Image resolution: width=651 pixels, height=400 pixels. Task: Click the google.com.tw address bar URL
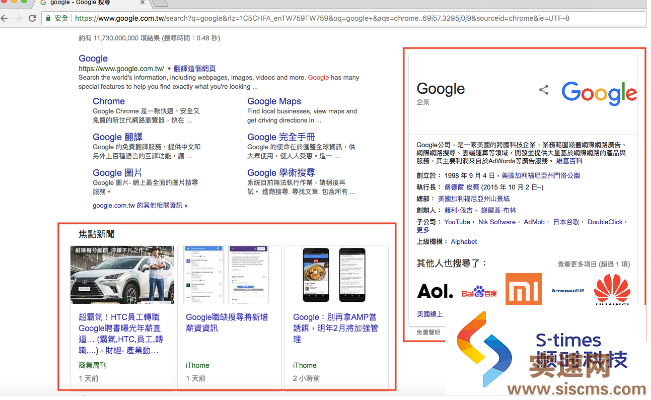(322, 18)
